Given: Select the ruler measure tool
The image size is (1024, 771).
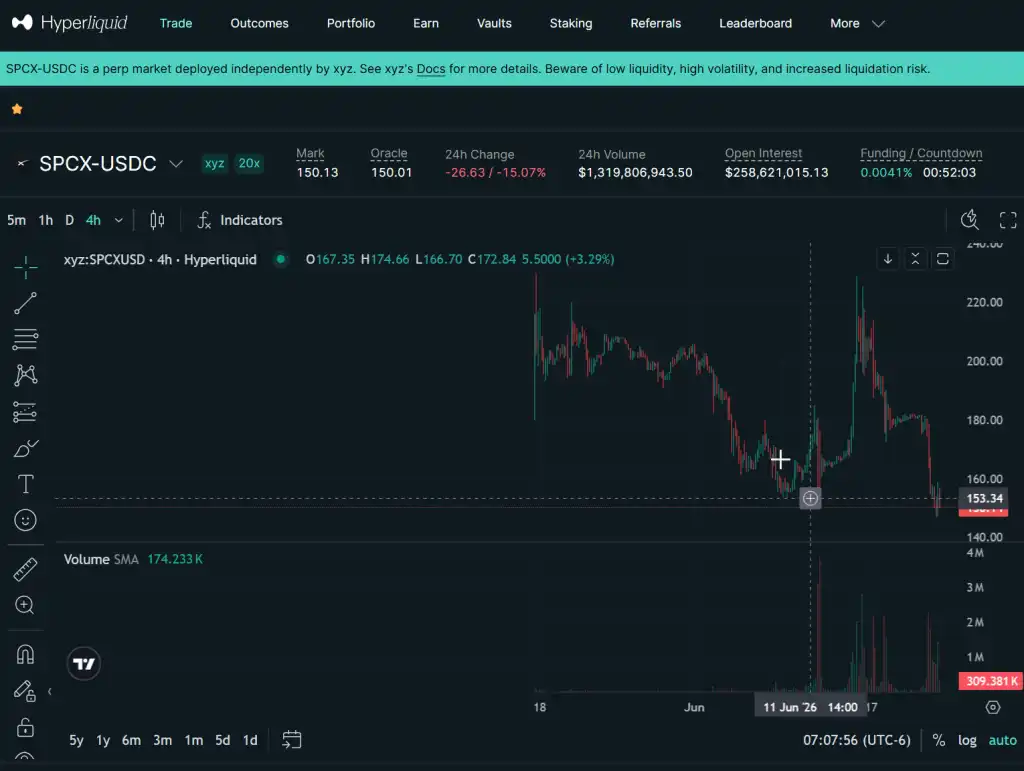Looking at the screenshot, I should click(25, 569).
